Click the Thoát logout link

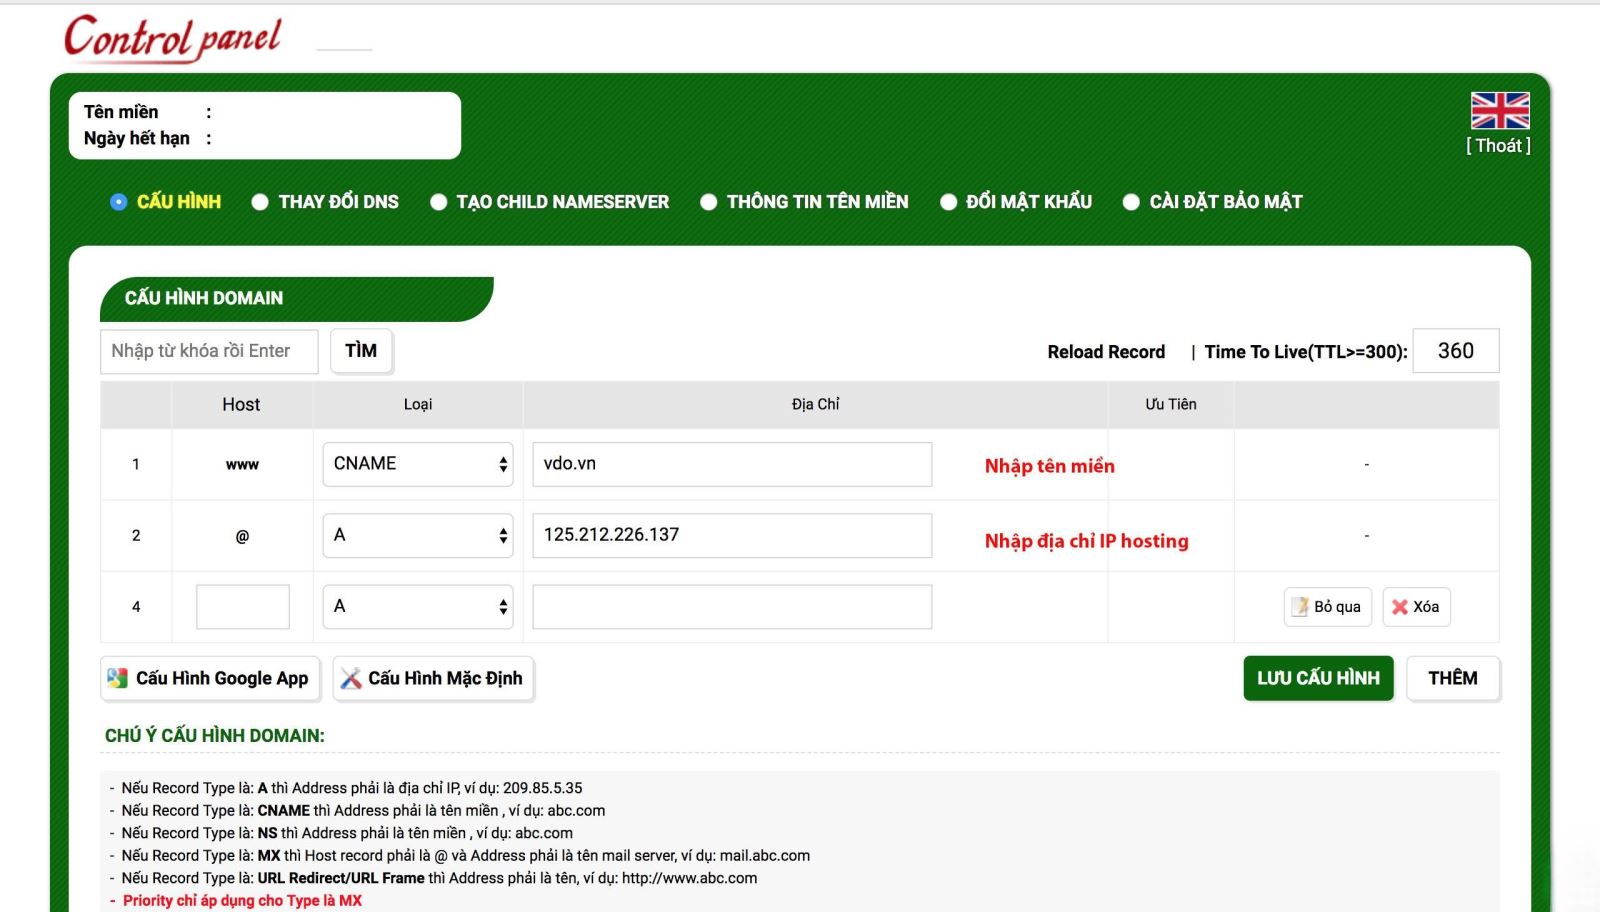[x=1497, y=145]
